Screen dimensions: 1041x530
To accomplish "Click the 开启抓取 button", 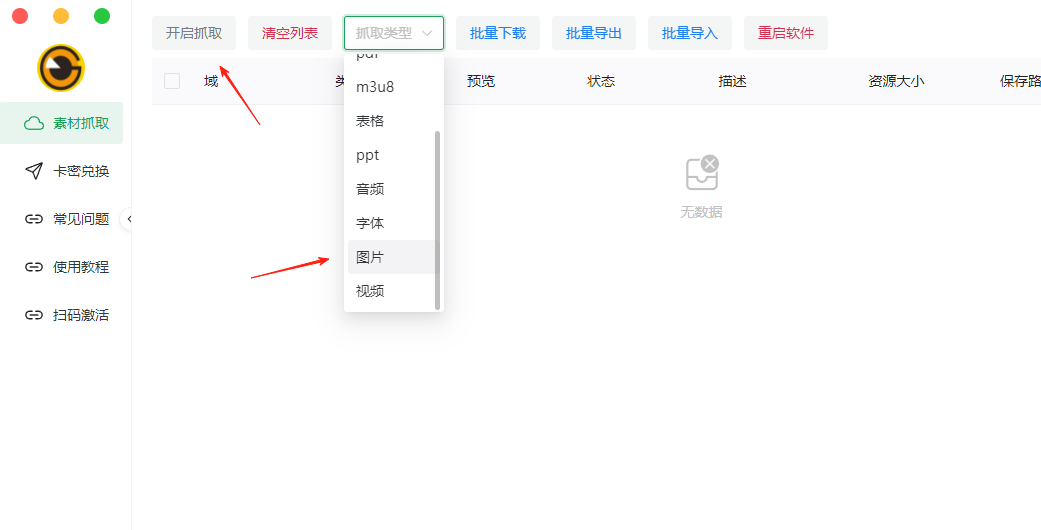I will click(194, 33).
